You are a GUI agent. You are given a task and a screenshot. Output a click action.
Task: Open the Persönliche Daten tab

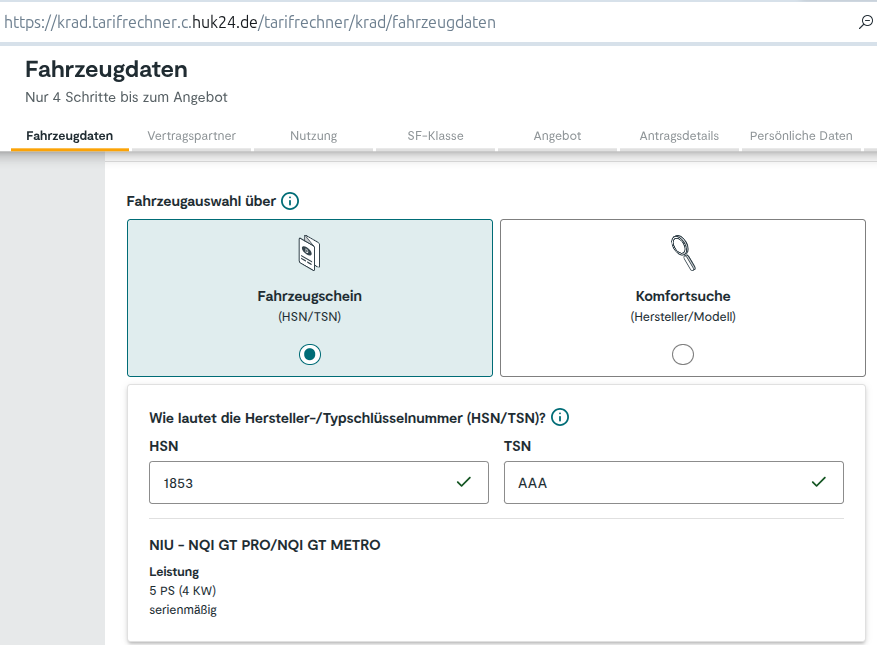pos(801,136)
